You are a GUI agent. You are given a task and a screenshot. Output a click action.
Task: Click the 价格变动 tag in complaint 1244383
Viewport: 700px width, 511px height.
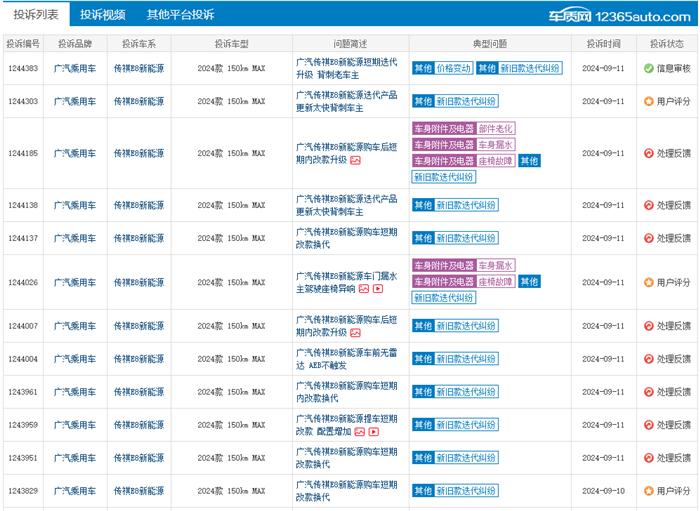coord(454,68)
